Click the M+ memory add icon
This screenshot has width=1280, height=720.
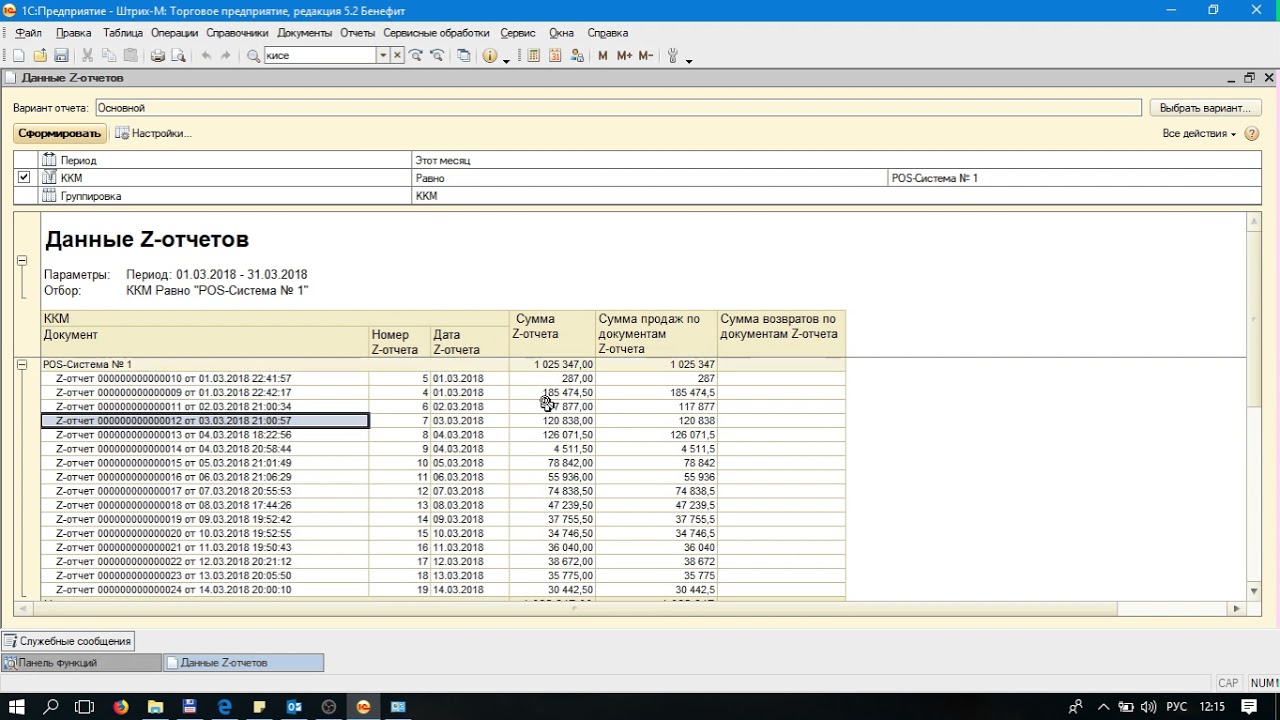click(x=624, y=56)
